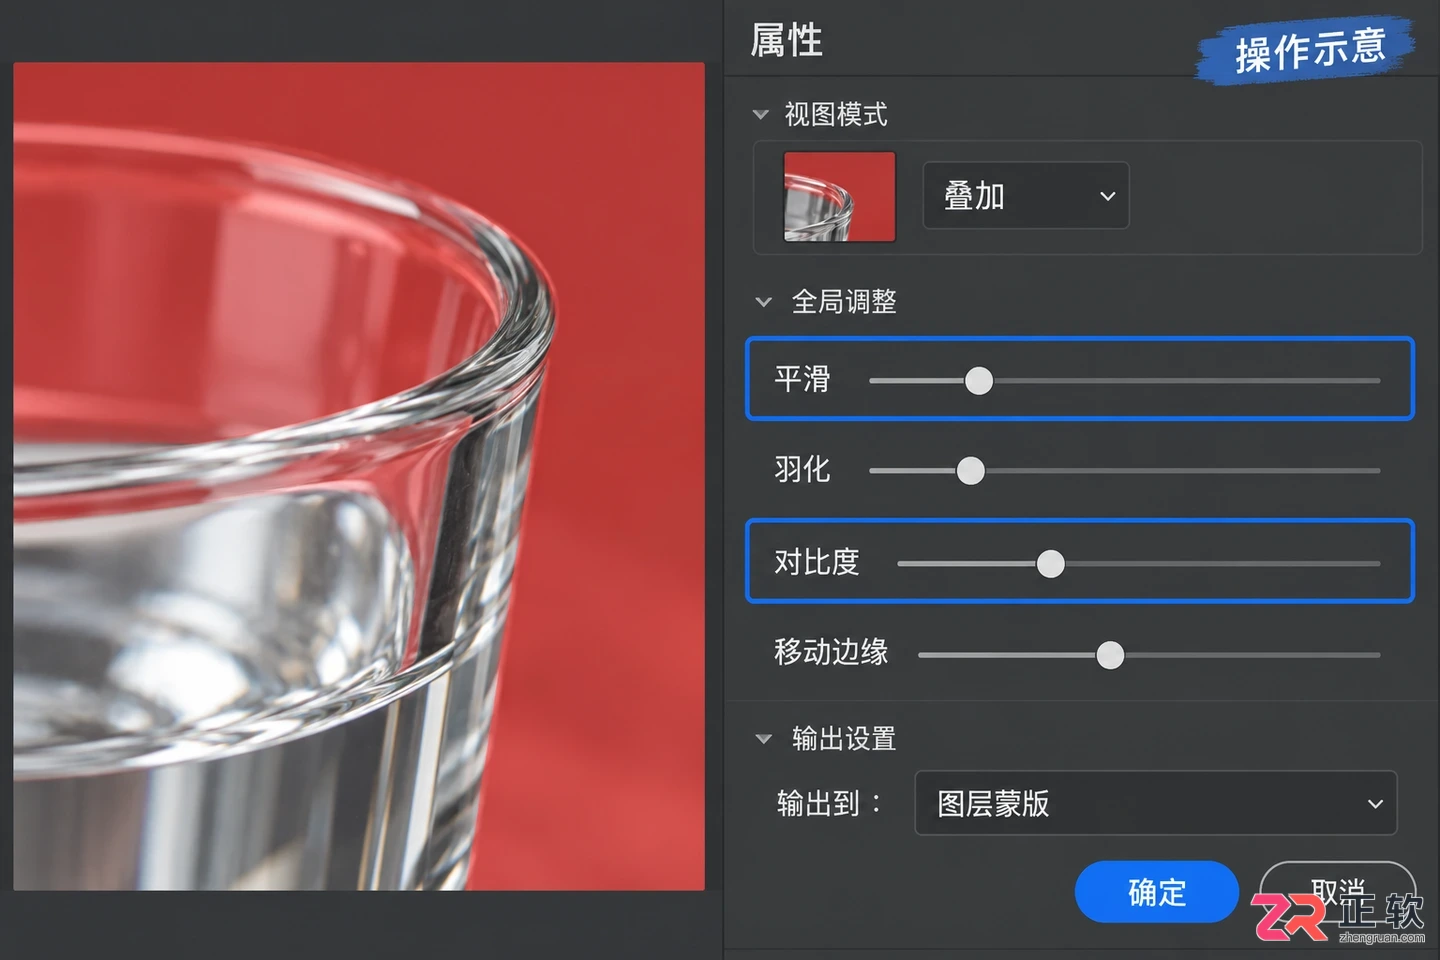1440x960 pixels.
Task: Click the 移动边缘 label text
Action: (831, 652)
